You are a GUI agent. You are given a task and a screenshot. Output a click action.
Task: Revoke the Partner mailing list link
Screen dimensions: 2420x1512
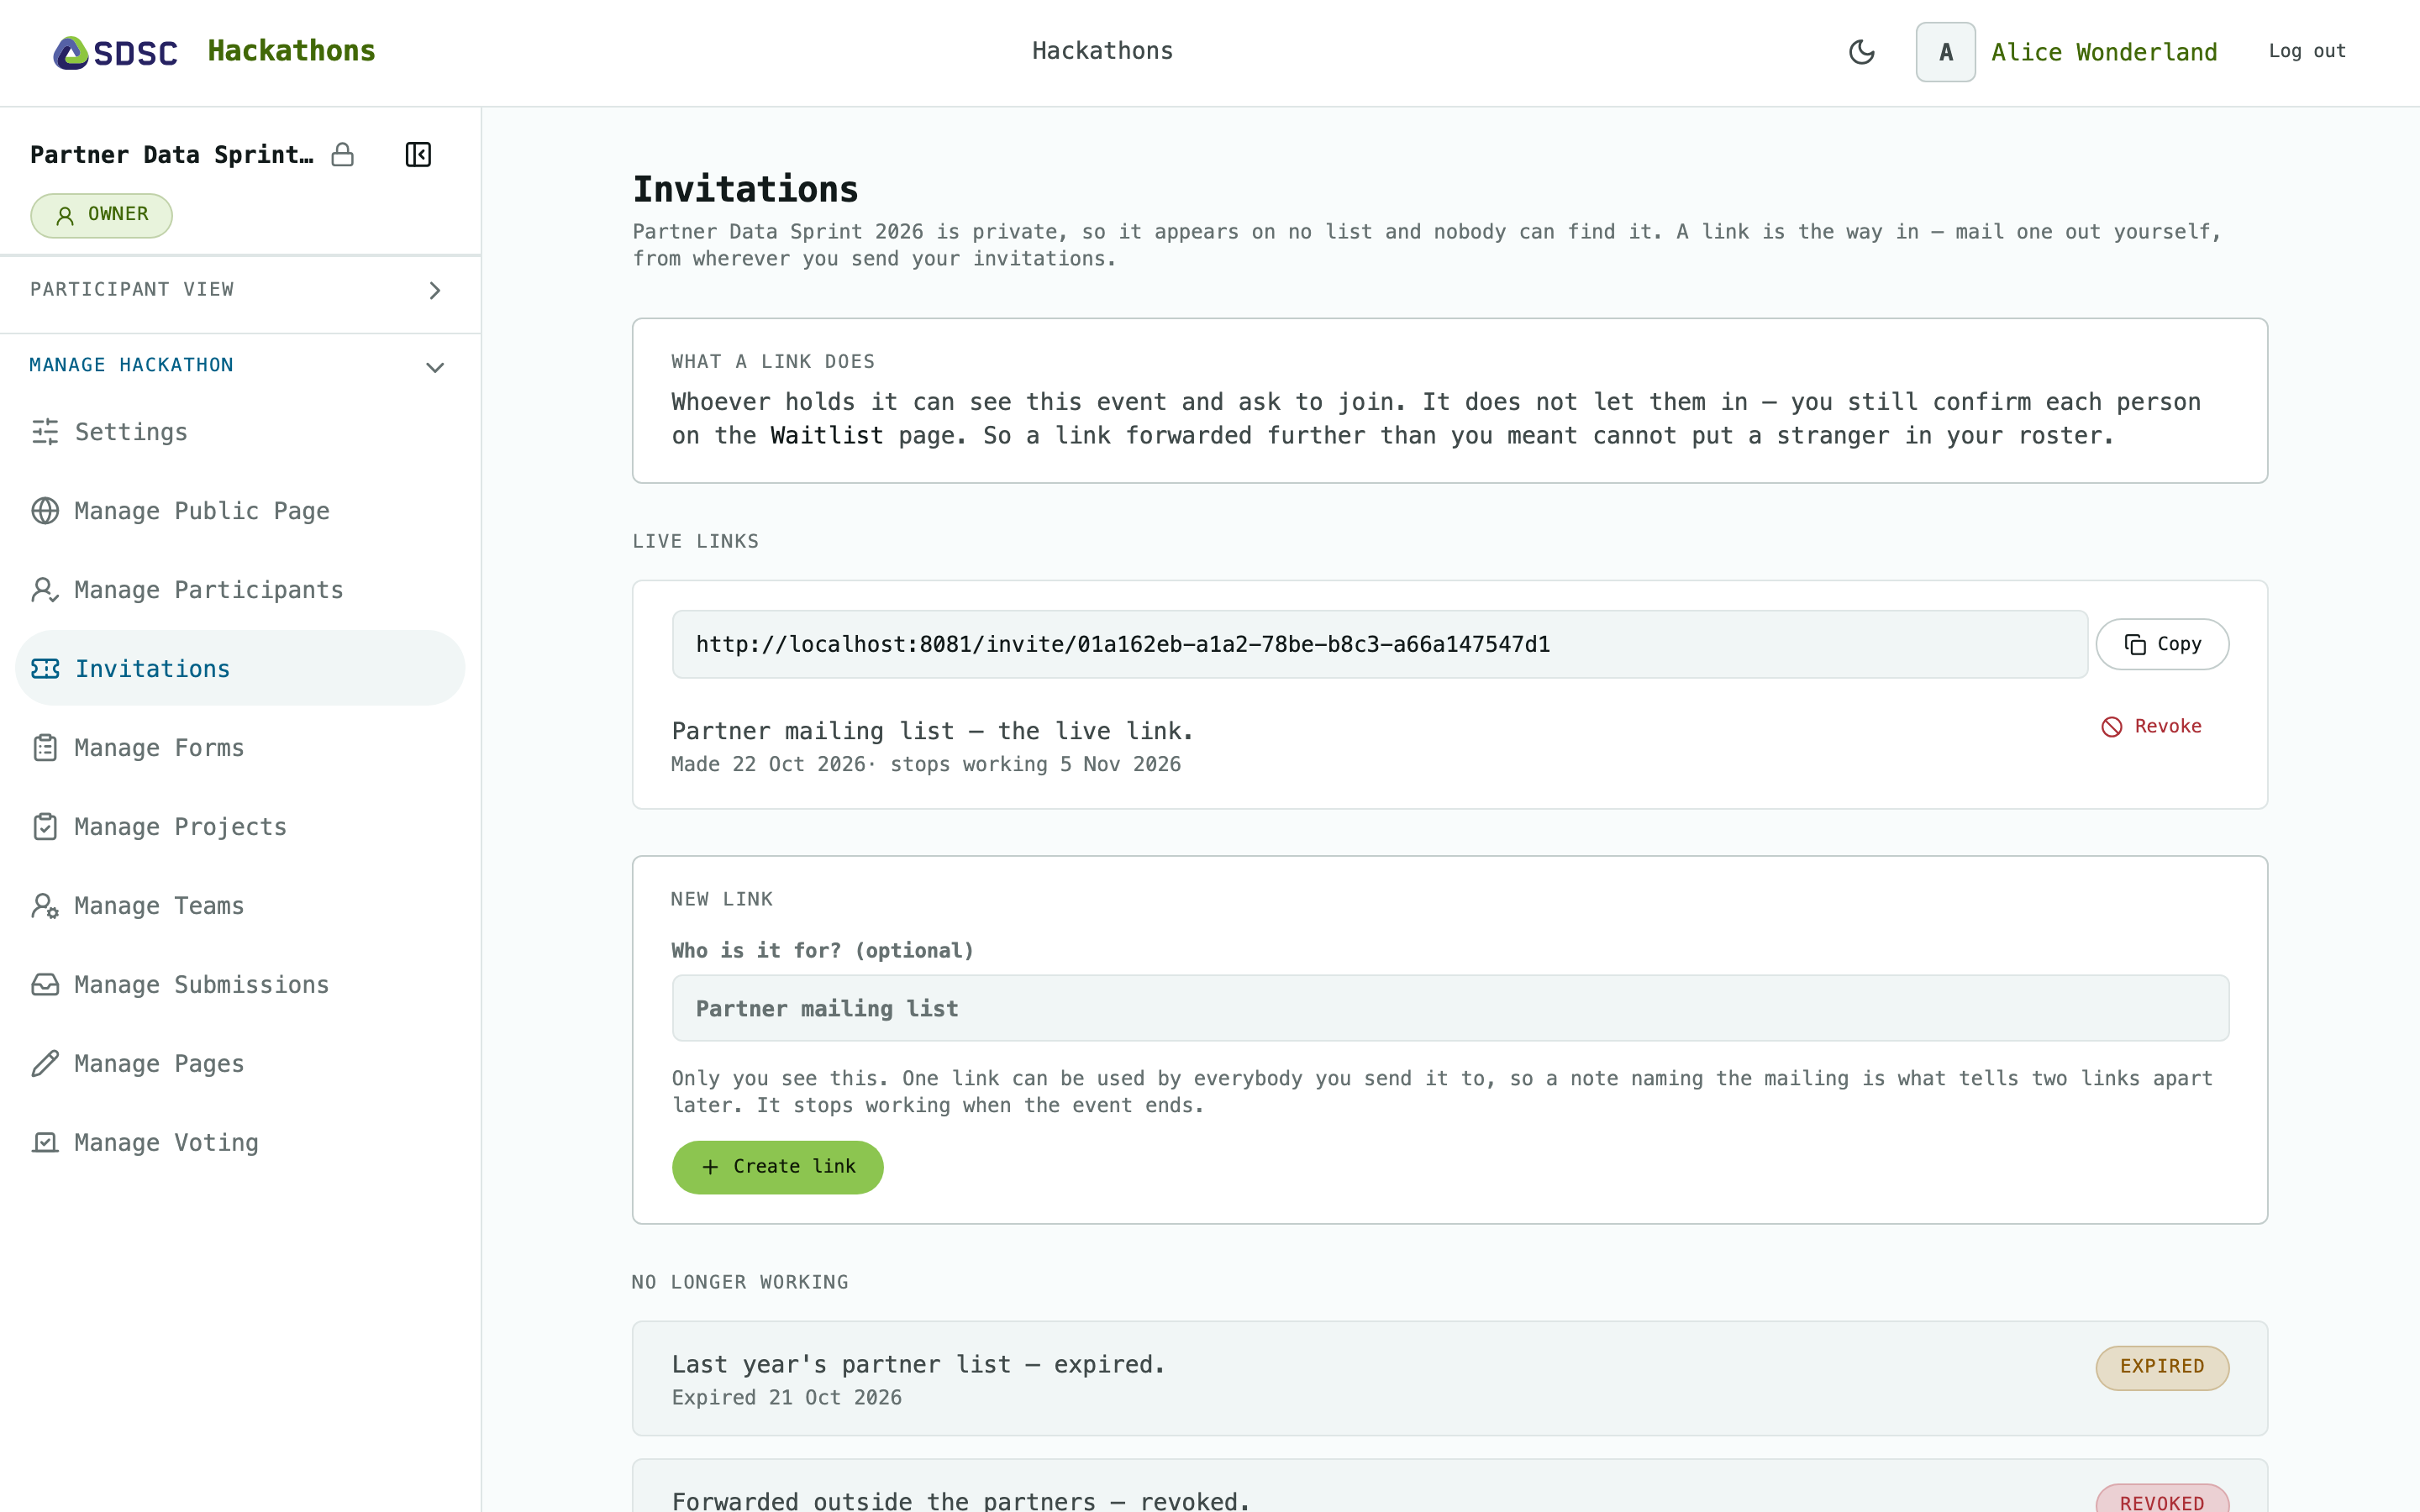tap(2151, 726)
